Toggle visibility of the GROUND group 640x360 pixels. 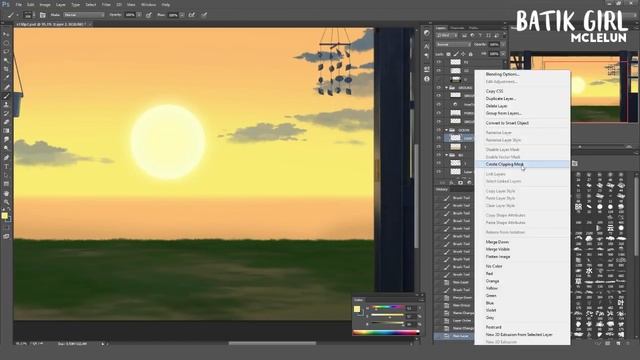(x=439, y=87)
